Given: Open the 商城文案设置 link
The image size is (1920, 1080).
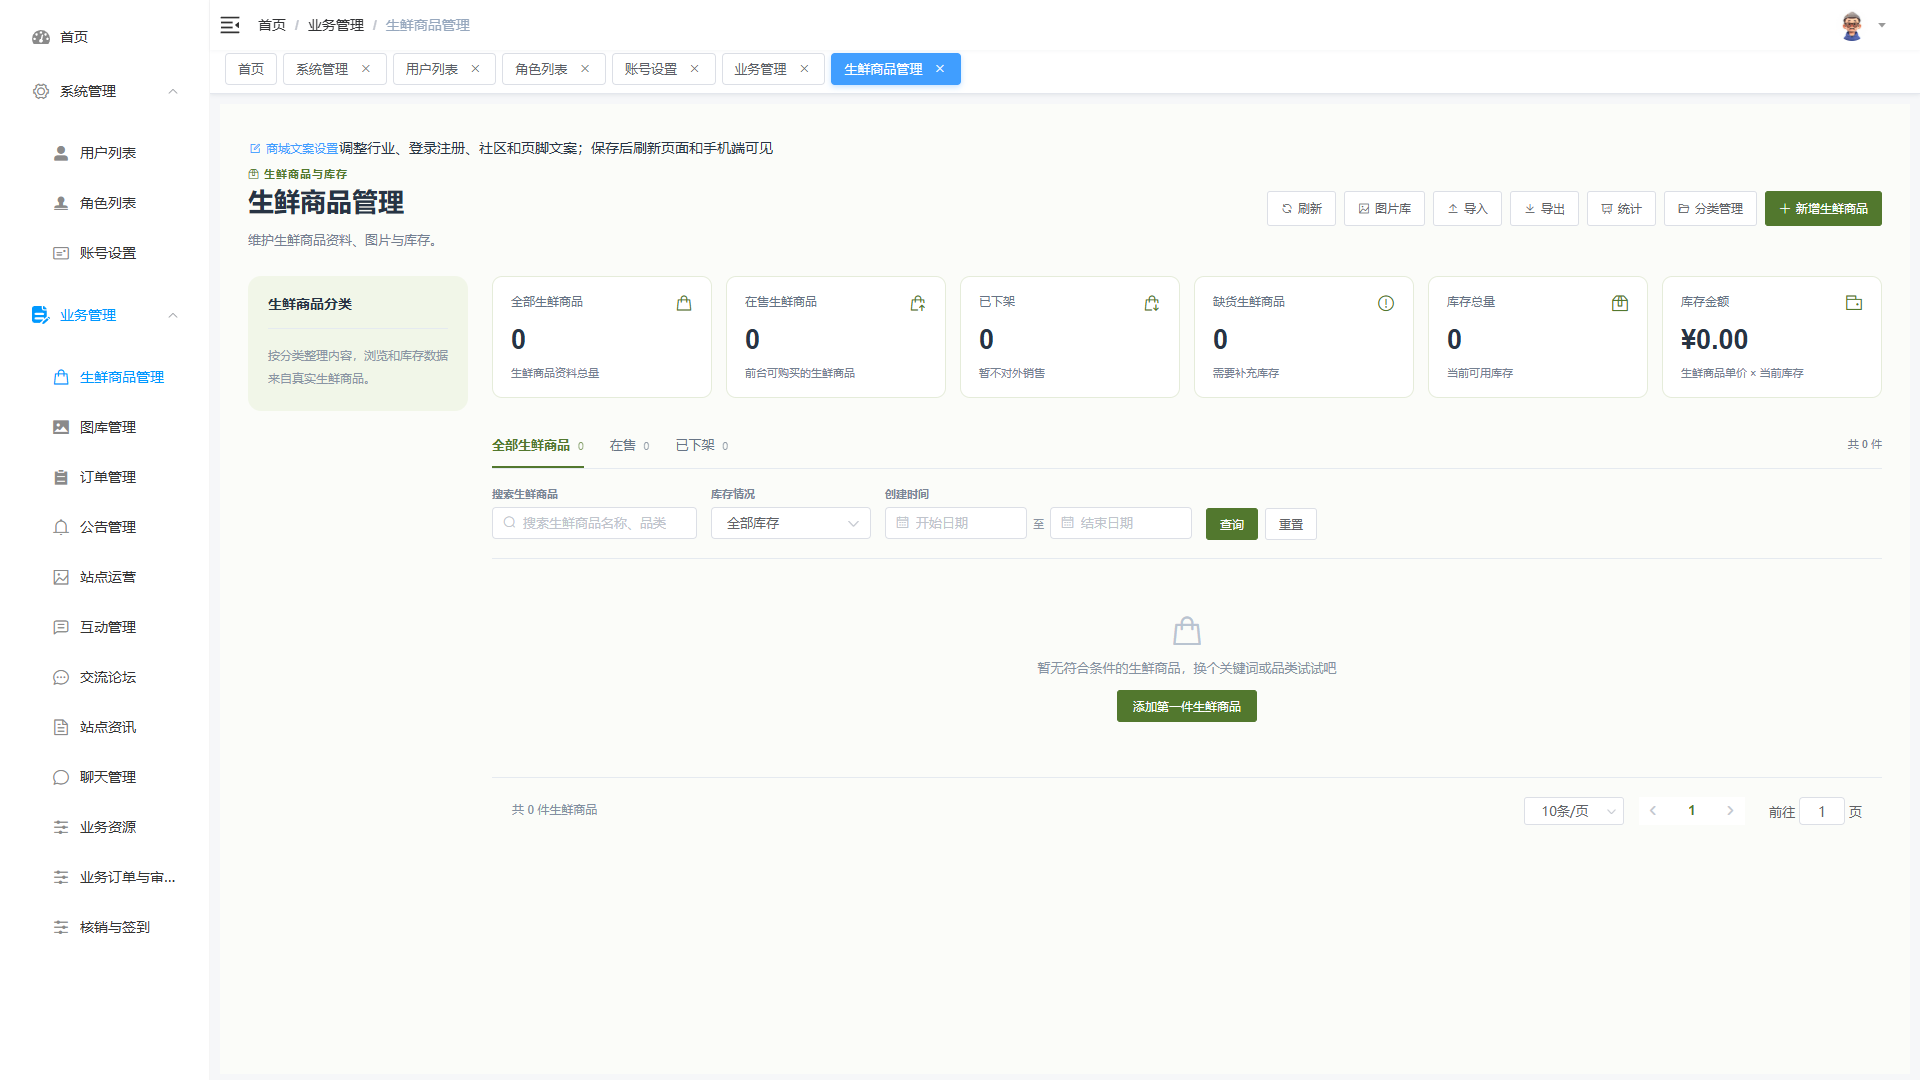Looking at the screenshot, I should pyautogui.click(x=294, y=148).
